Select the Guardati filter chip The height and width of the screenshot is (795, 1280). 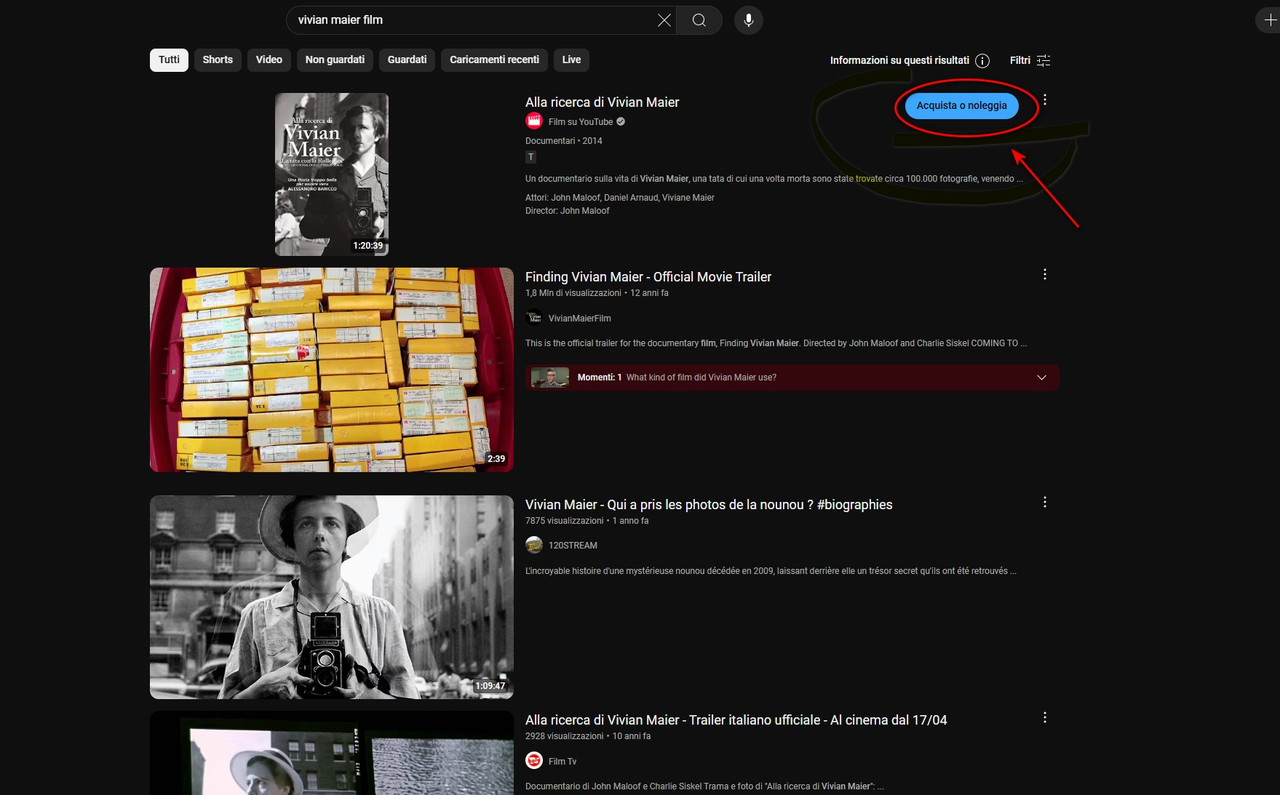coord(407,60)
